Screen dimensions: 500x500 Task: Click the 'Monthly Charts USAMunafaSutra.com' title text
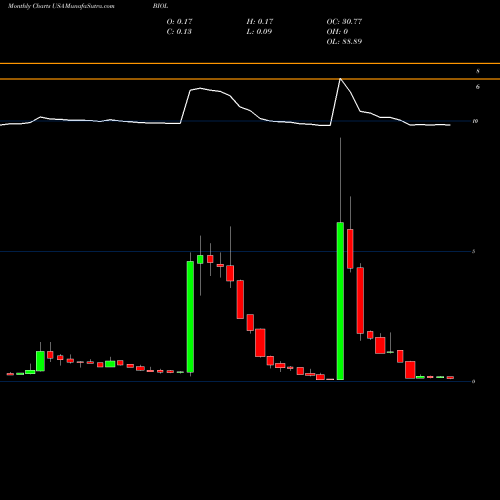[x=61, y=6]
